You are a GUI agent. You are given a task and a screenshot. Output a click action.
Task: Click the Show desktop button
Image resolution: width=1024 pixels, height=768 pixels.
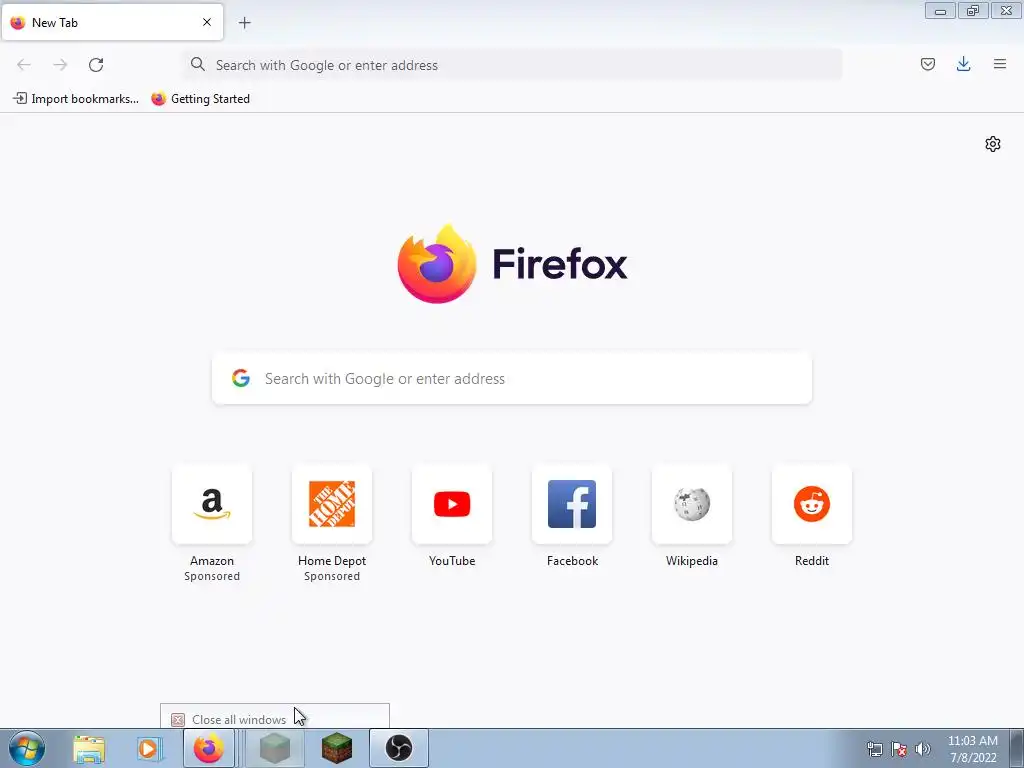pos(1017,748)
